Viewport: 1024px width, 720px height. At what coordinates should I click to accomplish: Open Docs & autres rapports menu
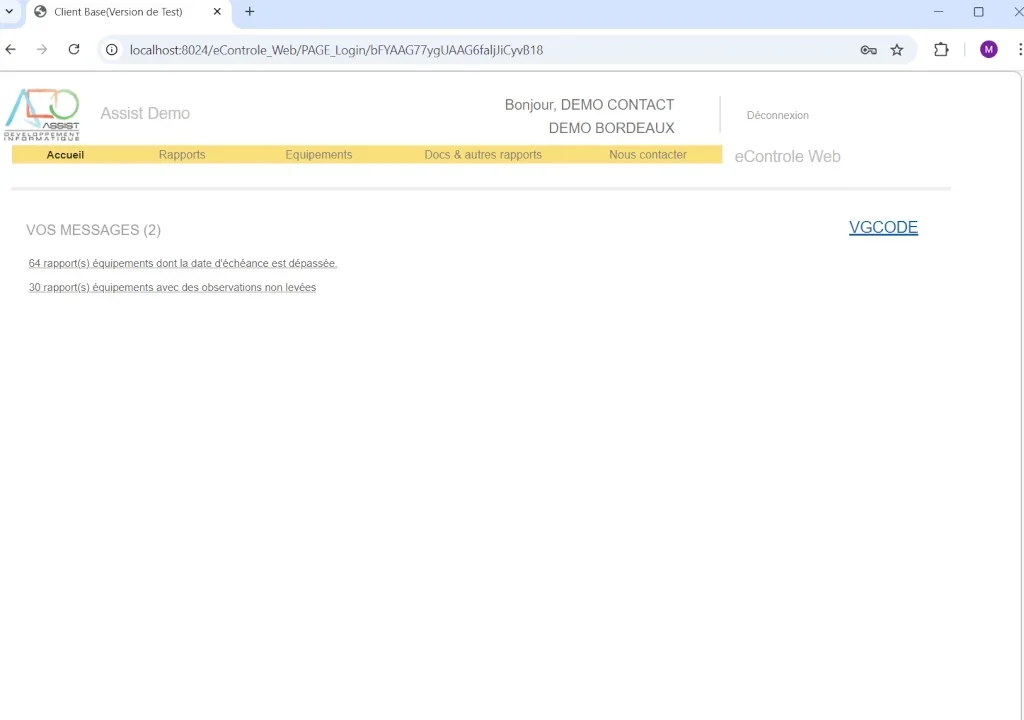483,155
